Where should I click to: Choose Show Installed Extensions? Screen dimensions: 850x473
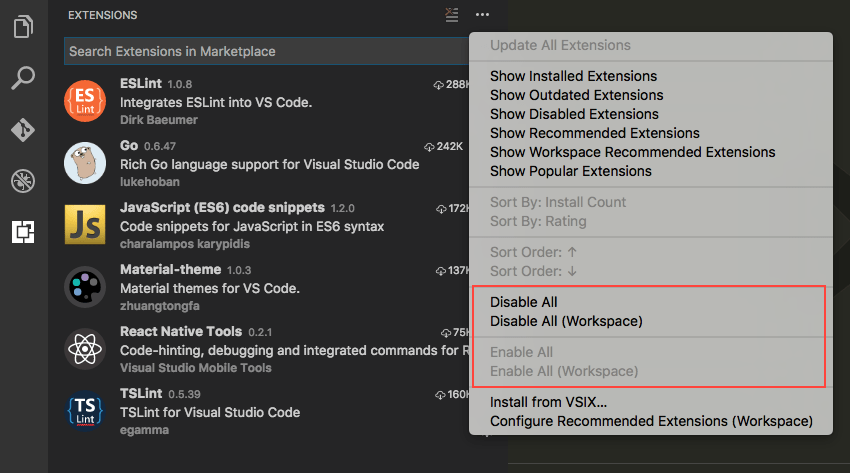(x=573, y=76)
